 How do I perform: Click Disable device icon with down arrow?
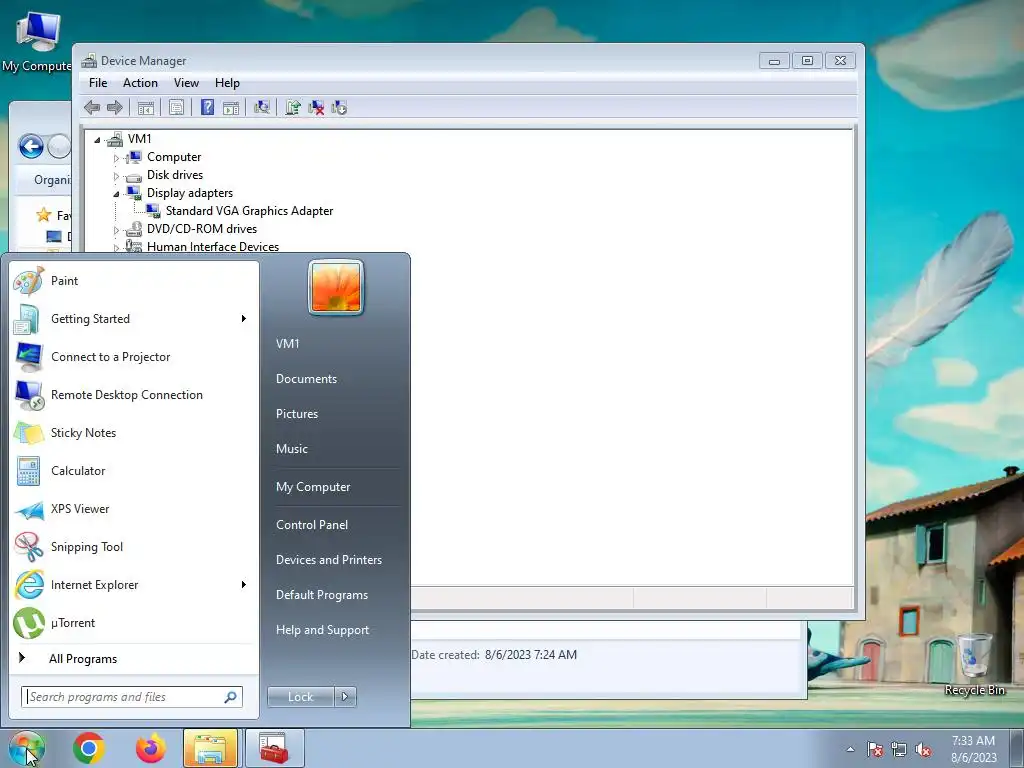coord(339,108)
